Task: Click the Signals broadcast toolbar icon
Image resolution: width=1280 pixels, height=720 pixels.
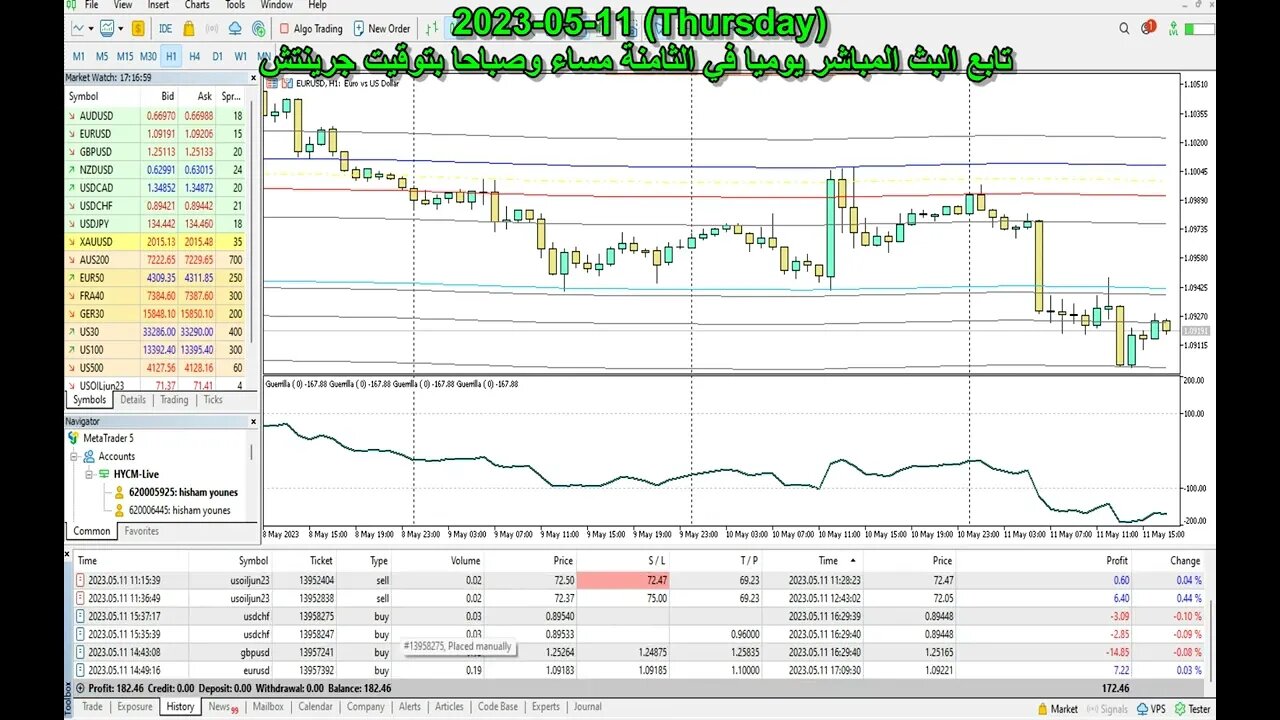Action: click(x=212, y=29)
